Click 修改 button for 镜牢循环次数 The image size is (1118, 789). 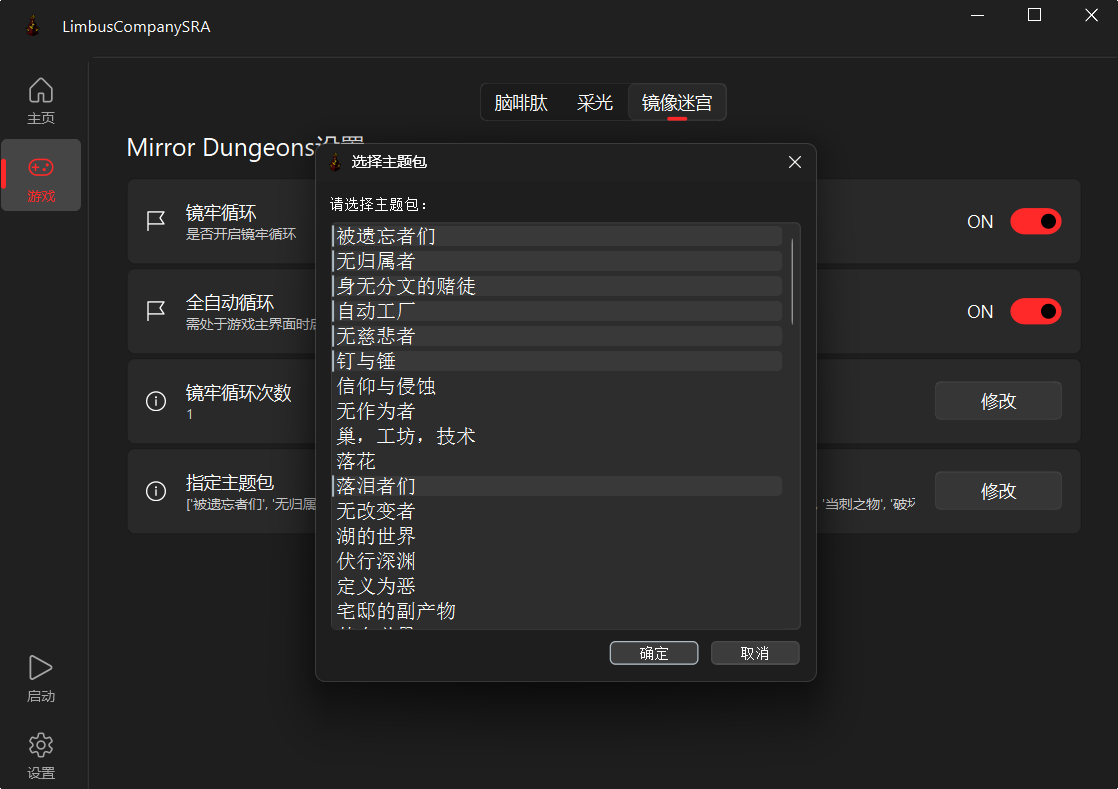click(x=998, y=401)
